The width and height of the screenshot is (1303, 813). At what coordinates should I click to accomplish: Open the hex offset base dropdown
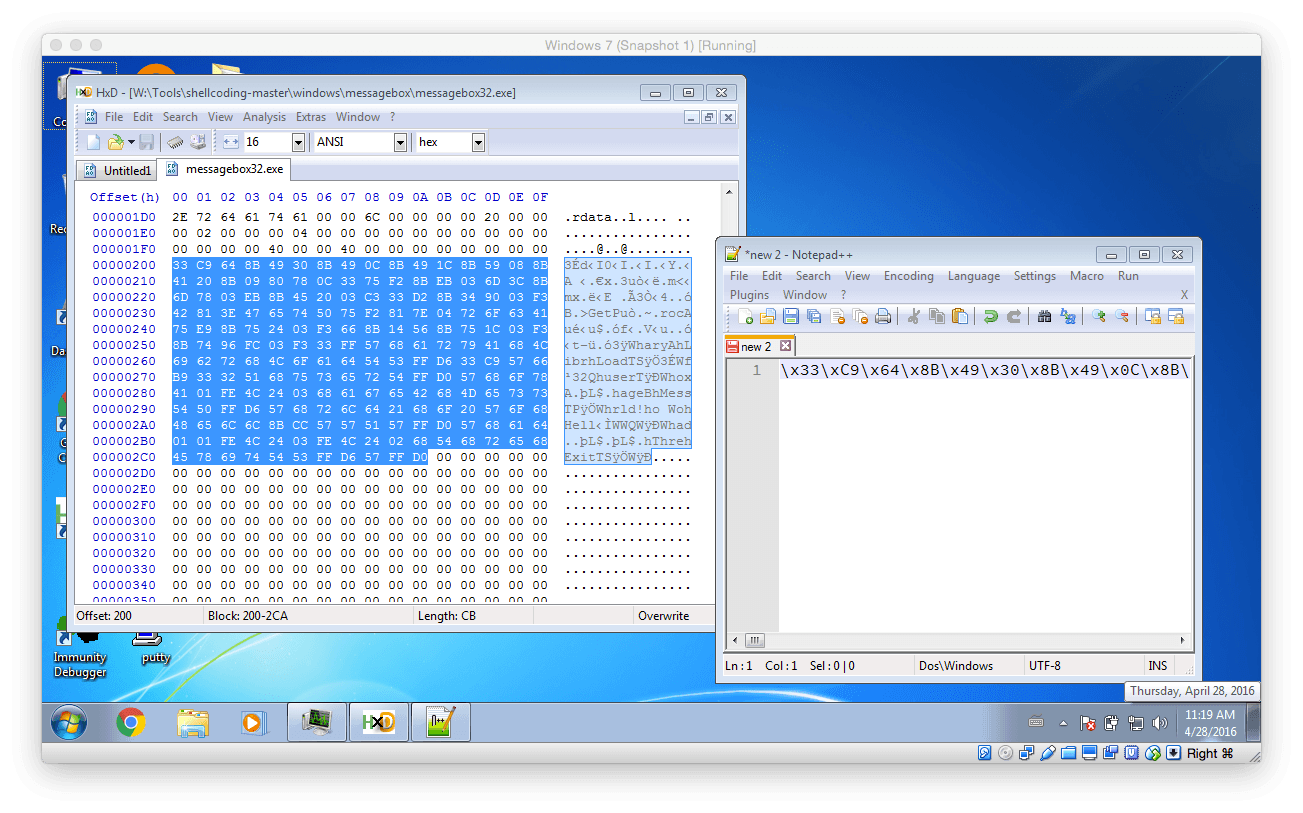(478, 143)
